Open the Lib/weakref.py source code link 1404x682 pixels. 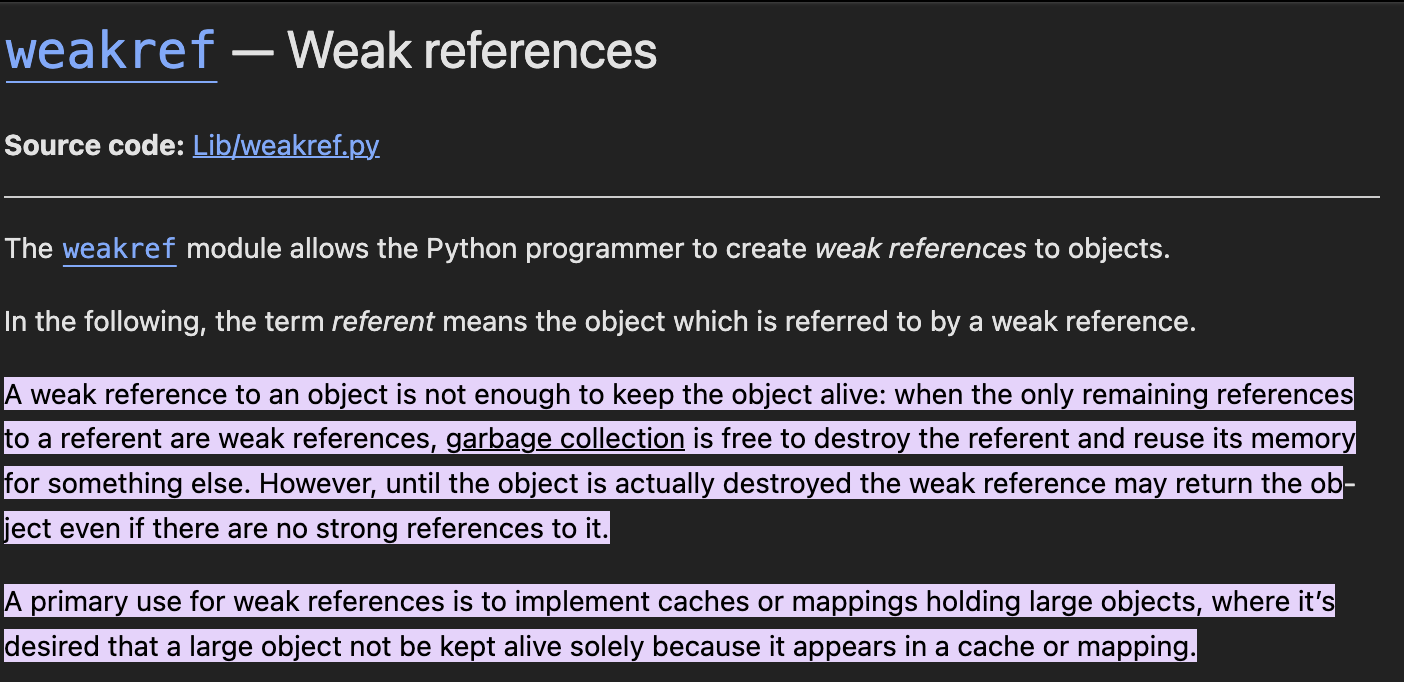point(286,146)
